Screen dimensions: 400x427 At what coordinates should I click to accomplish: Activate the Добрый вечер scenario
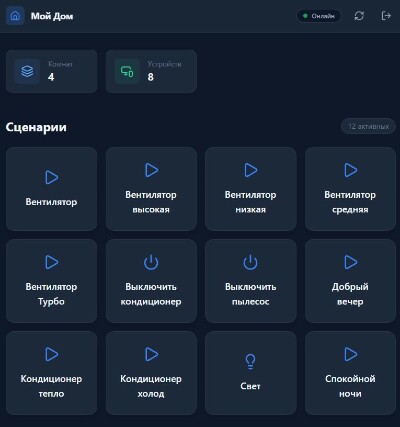[x=350, y=281]
